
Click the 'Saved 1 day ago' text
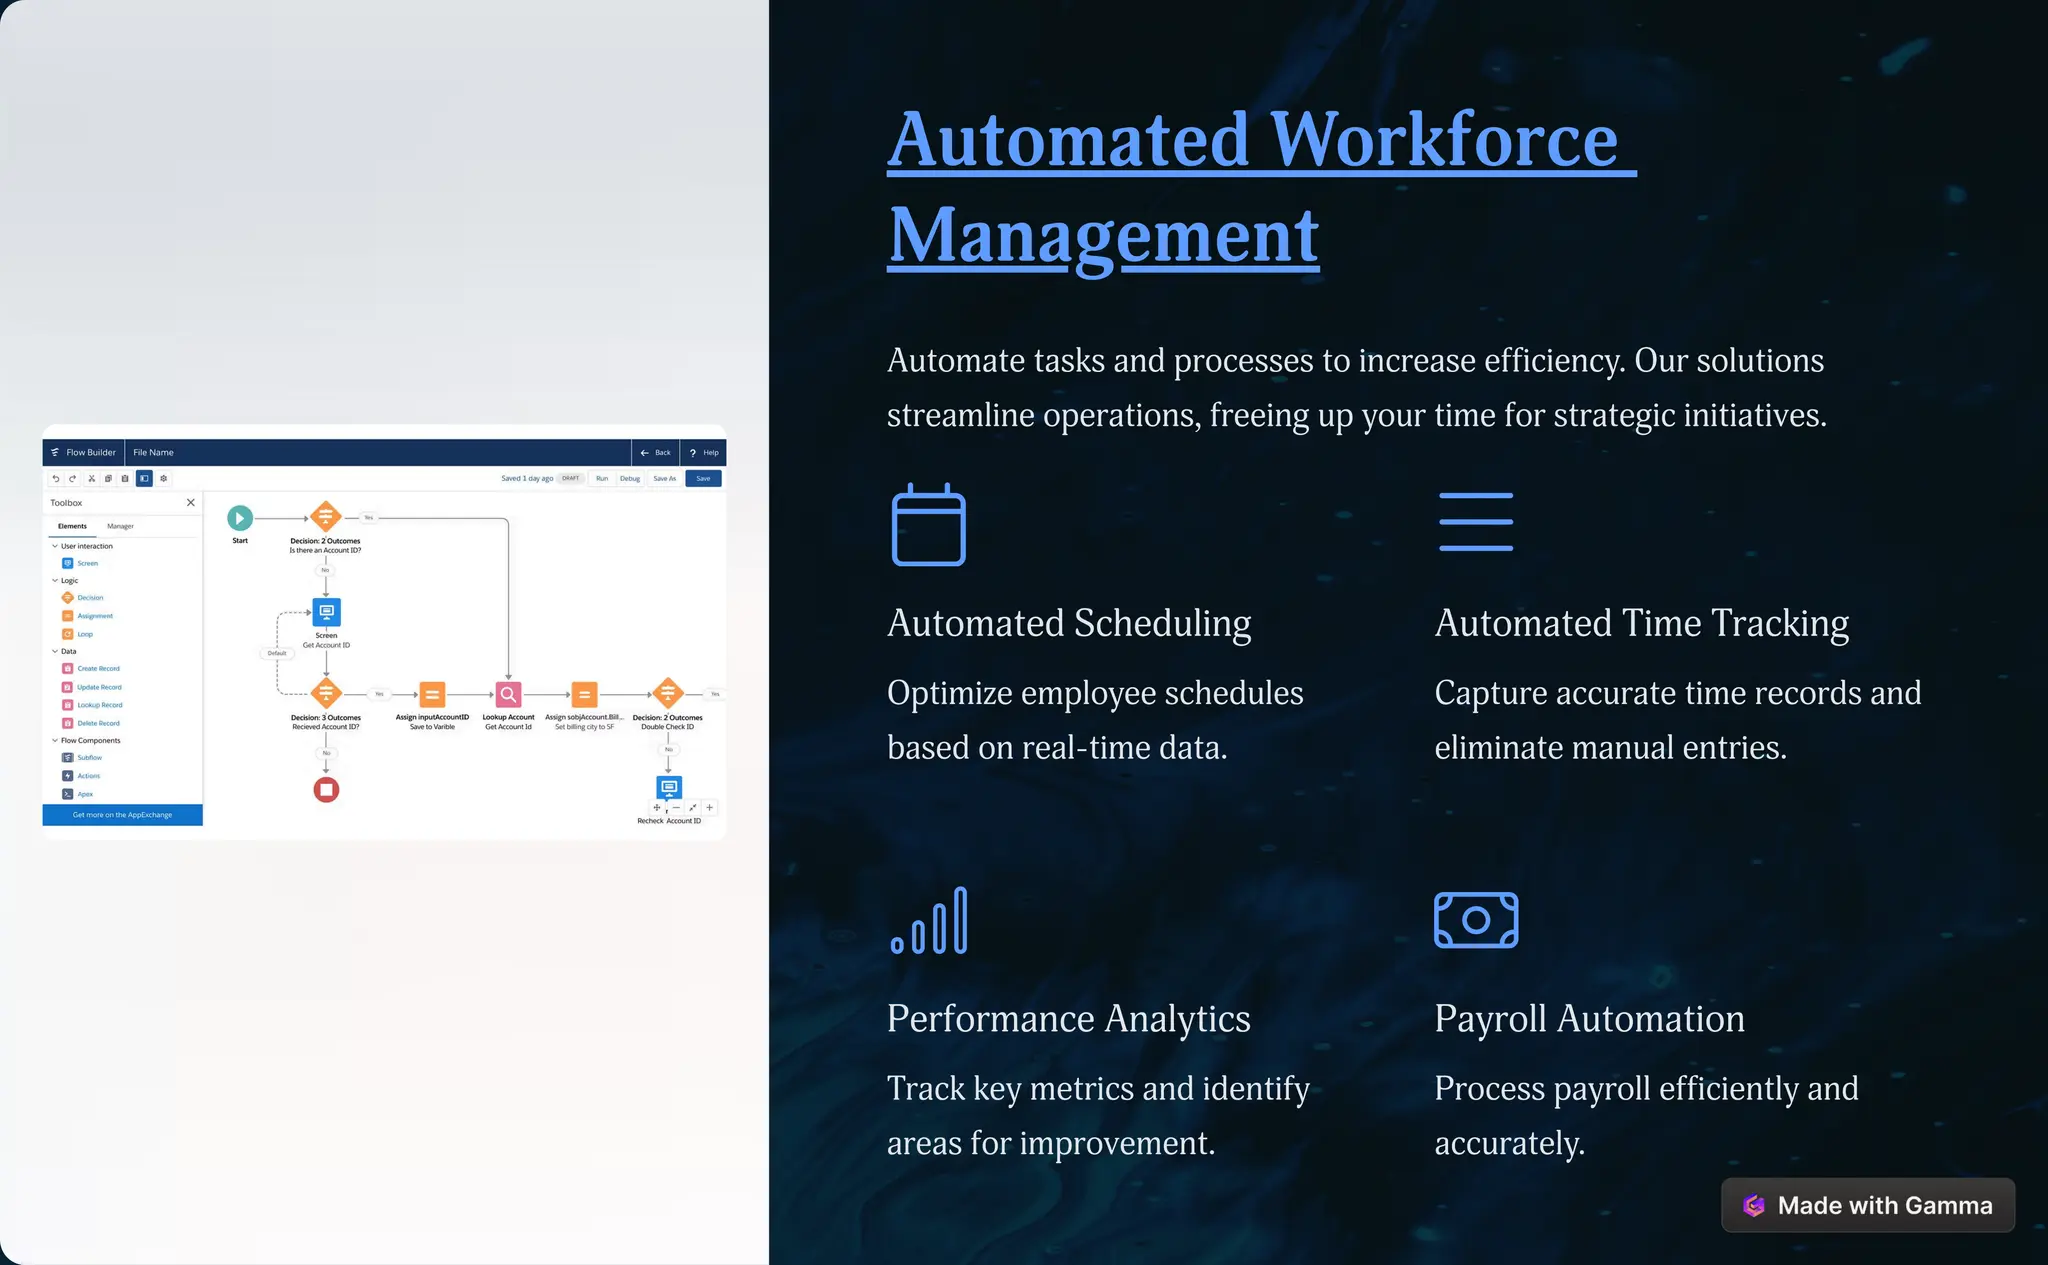tap(527, 479)
